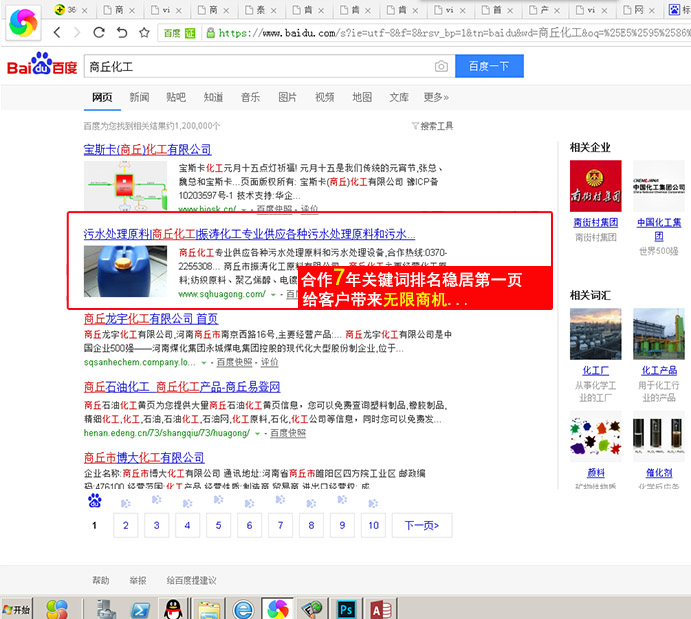691x619 pixels.
Task: Click the 帮助 footer link
Action: point(101,580)
